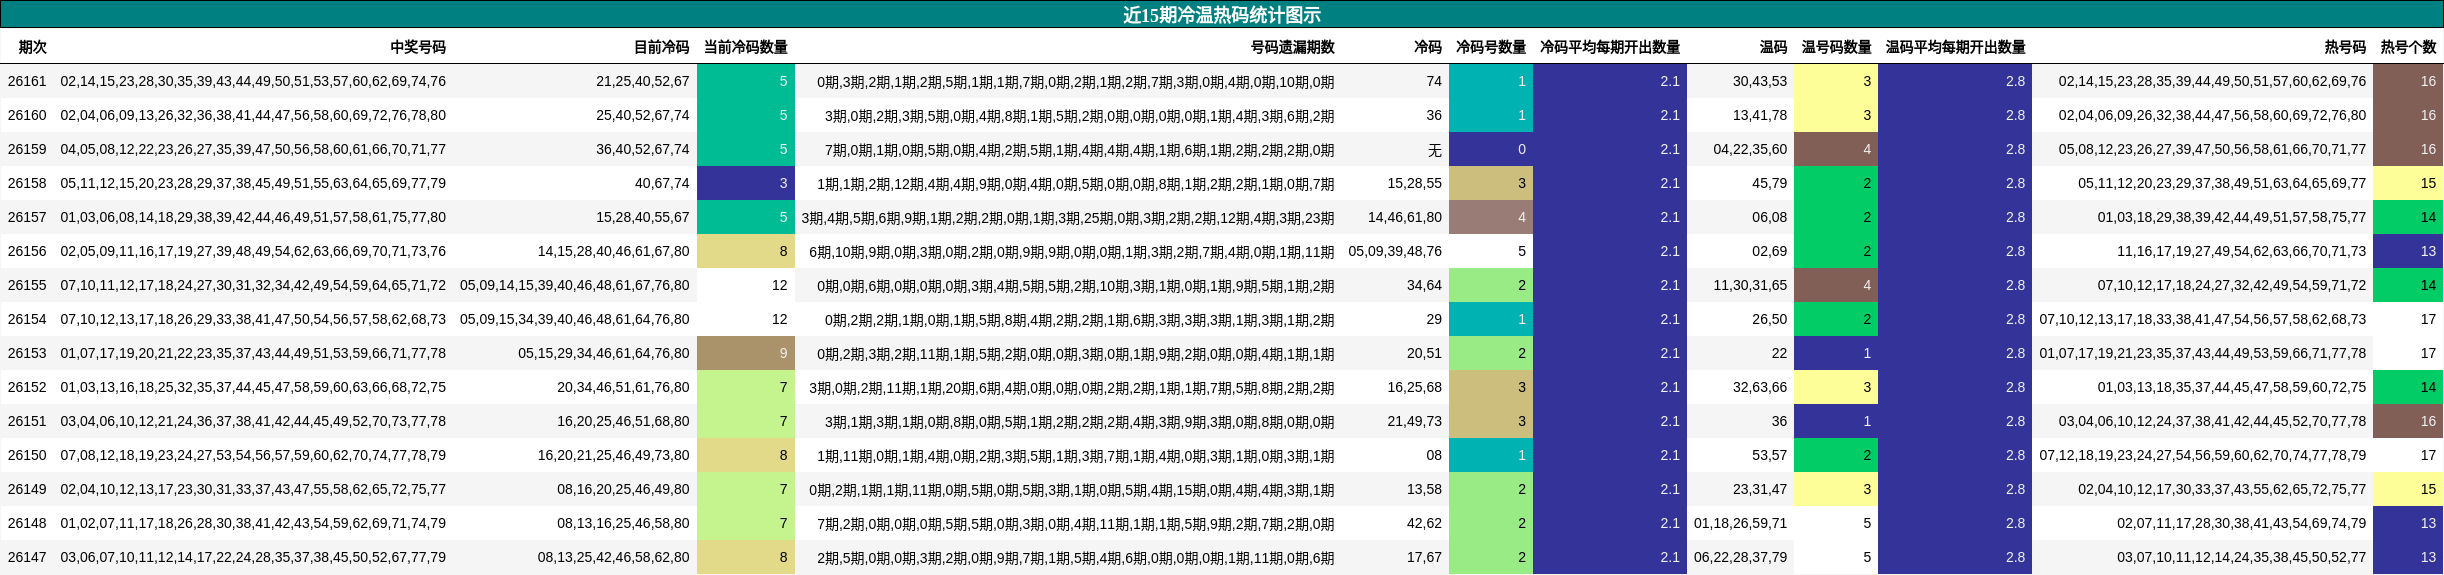This screenshot has width=2444, height=575.
Task: Click warm code cell 11,30,31,65
Action: point(1750,285)
